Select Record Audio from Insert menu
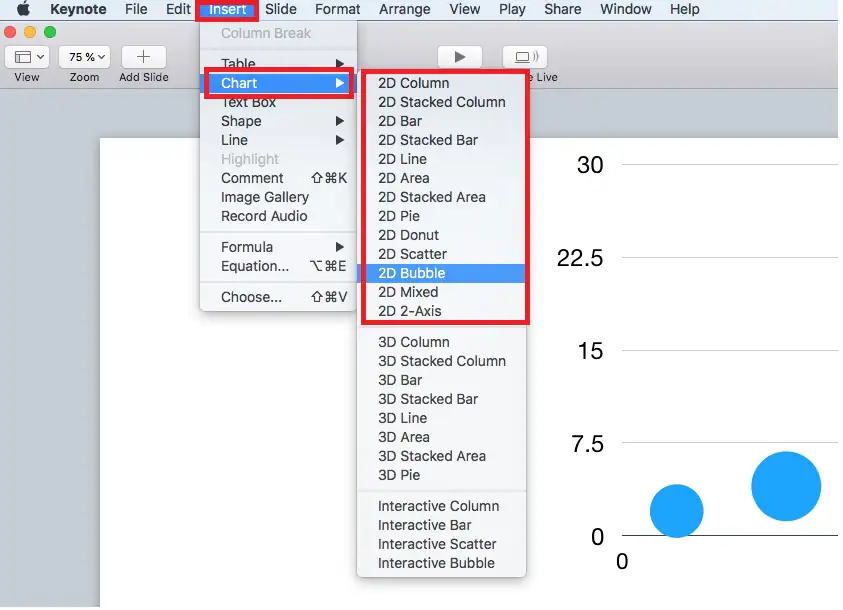This screenshot has height=610, width=843. pyautogui.click(x=264, y=216)
